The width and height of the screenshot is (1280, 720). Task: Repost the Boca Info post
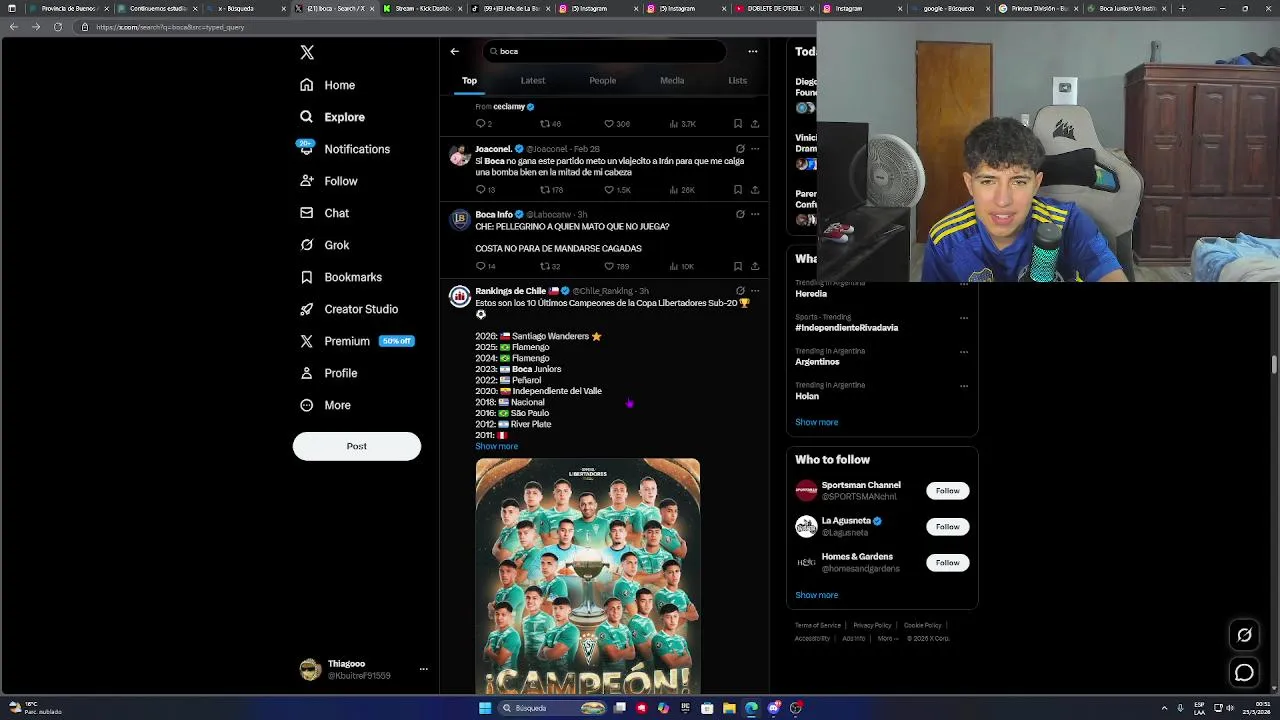550,266
